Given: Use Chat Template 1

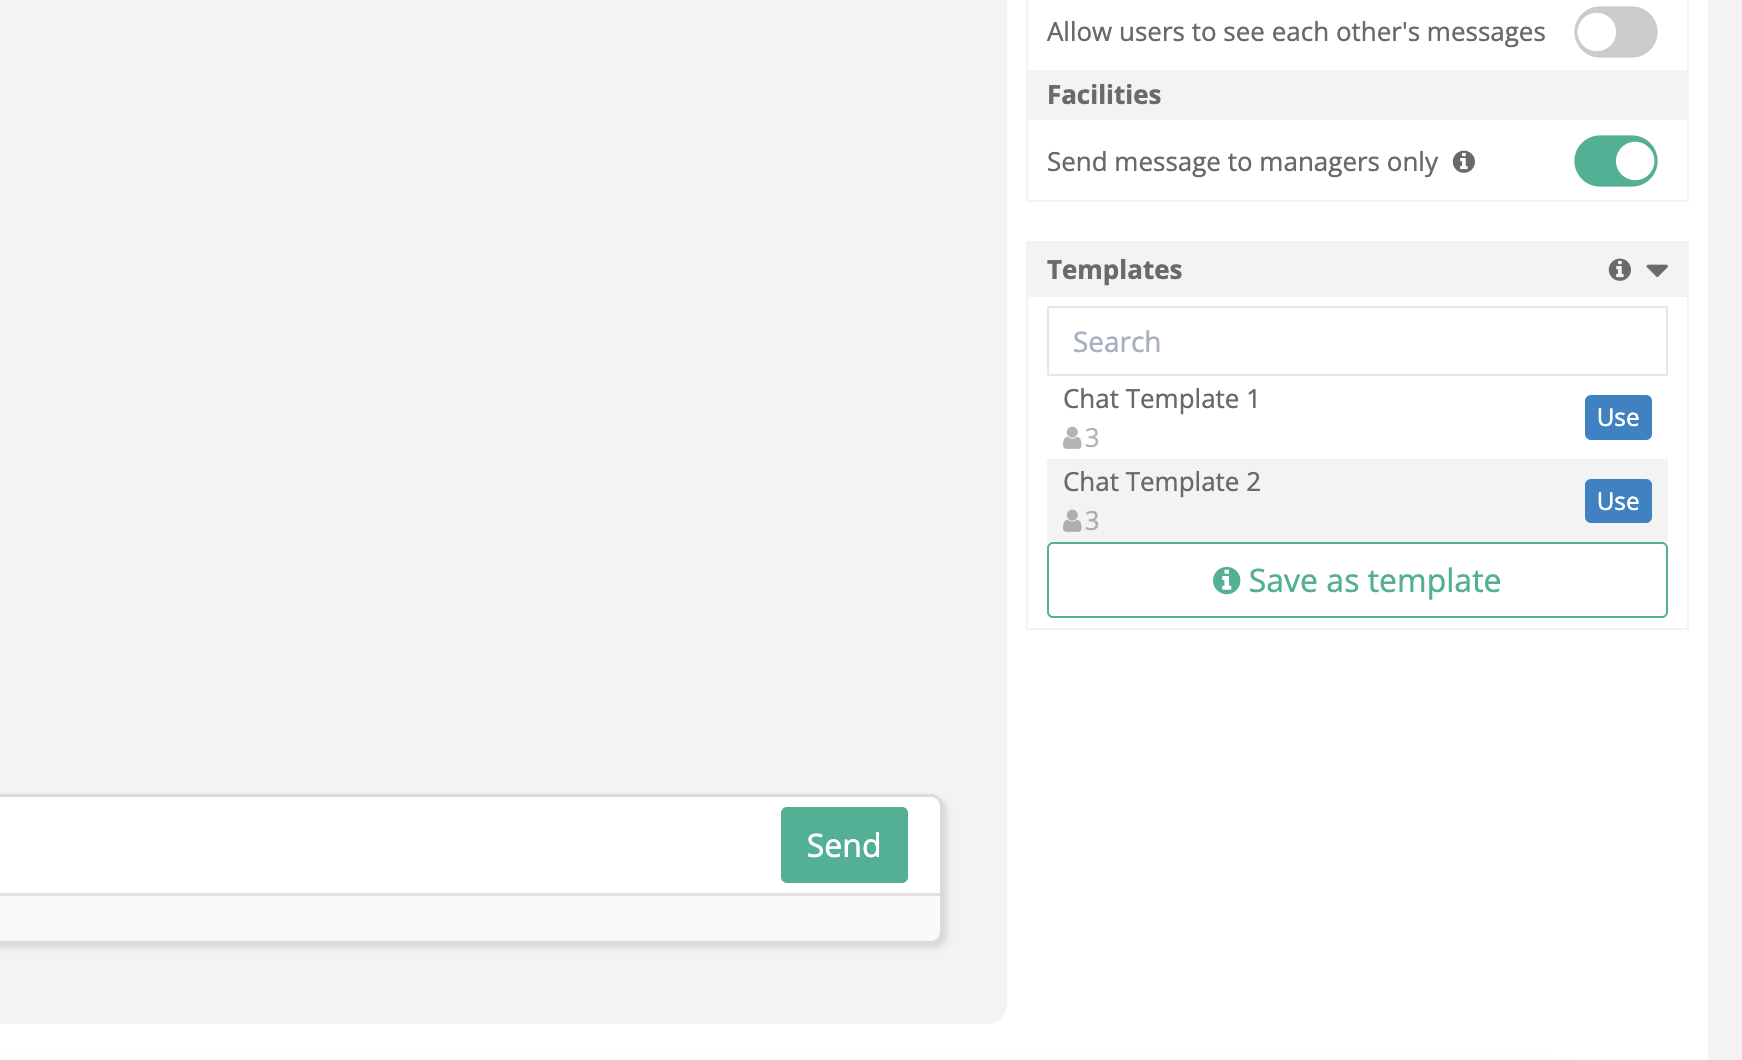Looking at the screenshot, I should (x=1617, y=418).
